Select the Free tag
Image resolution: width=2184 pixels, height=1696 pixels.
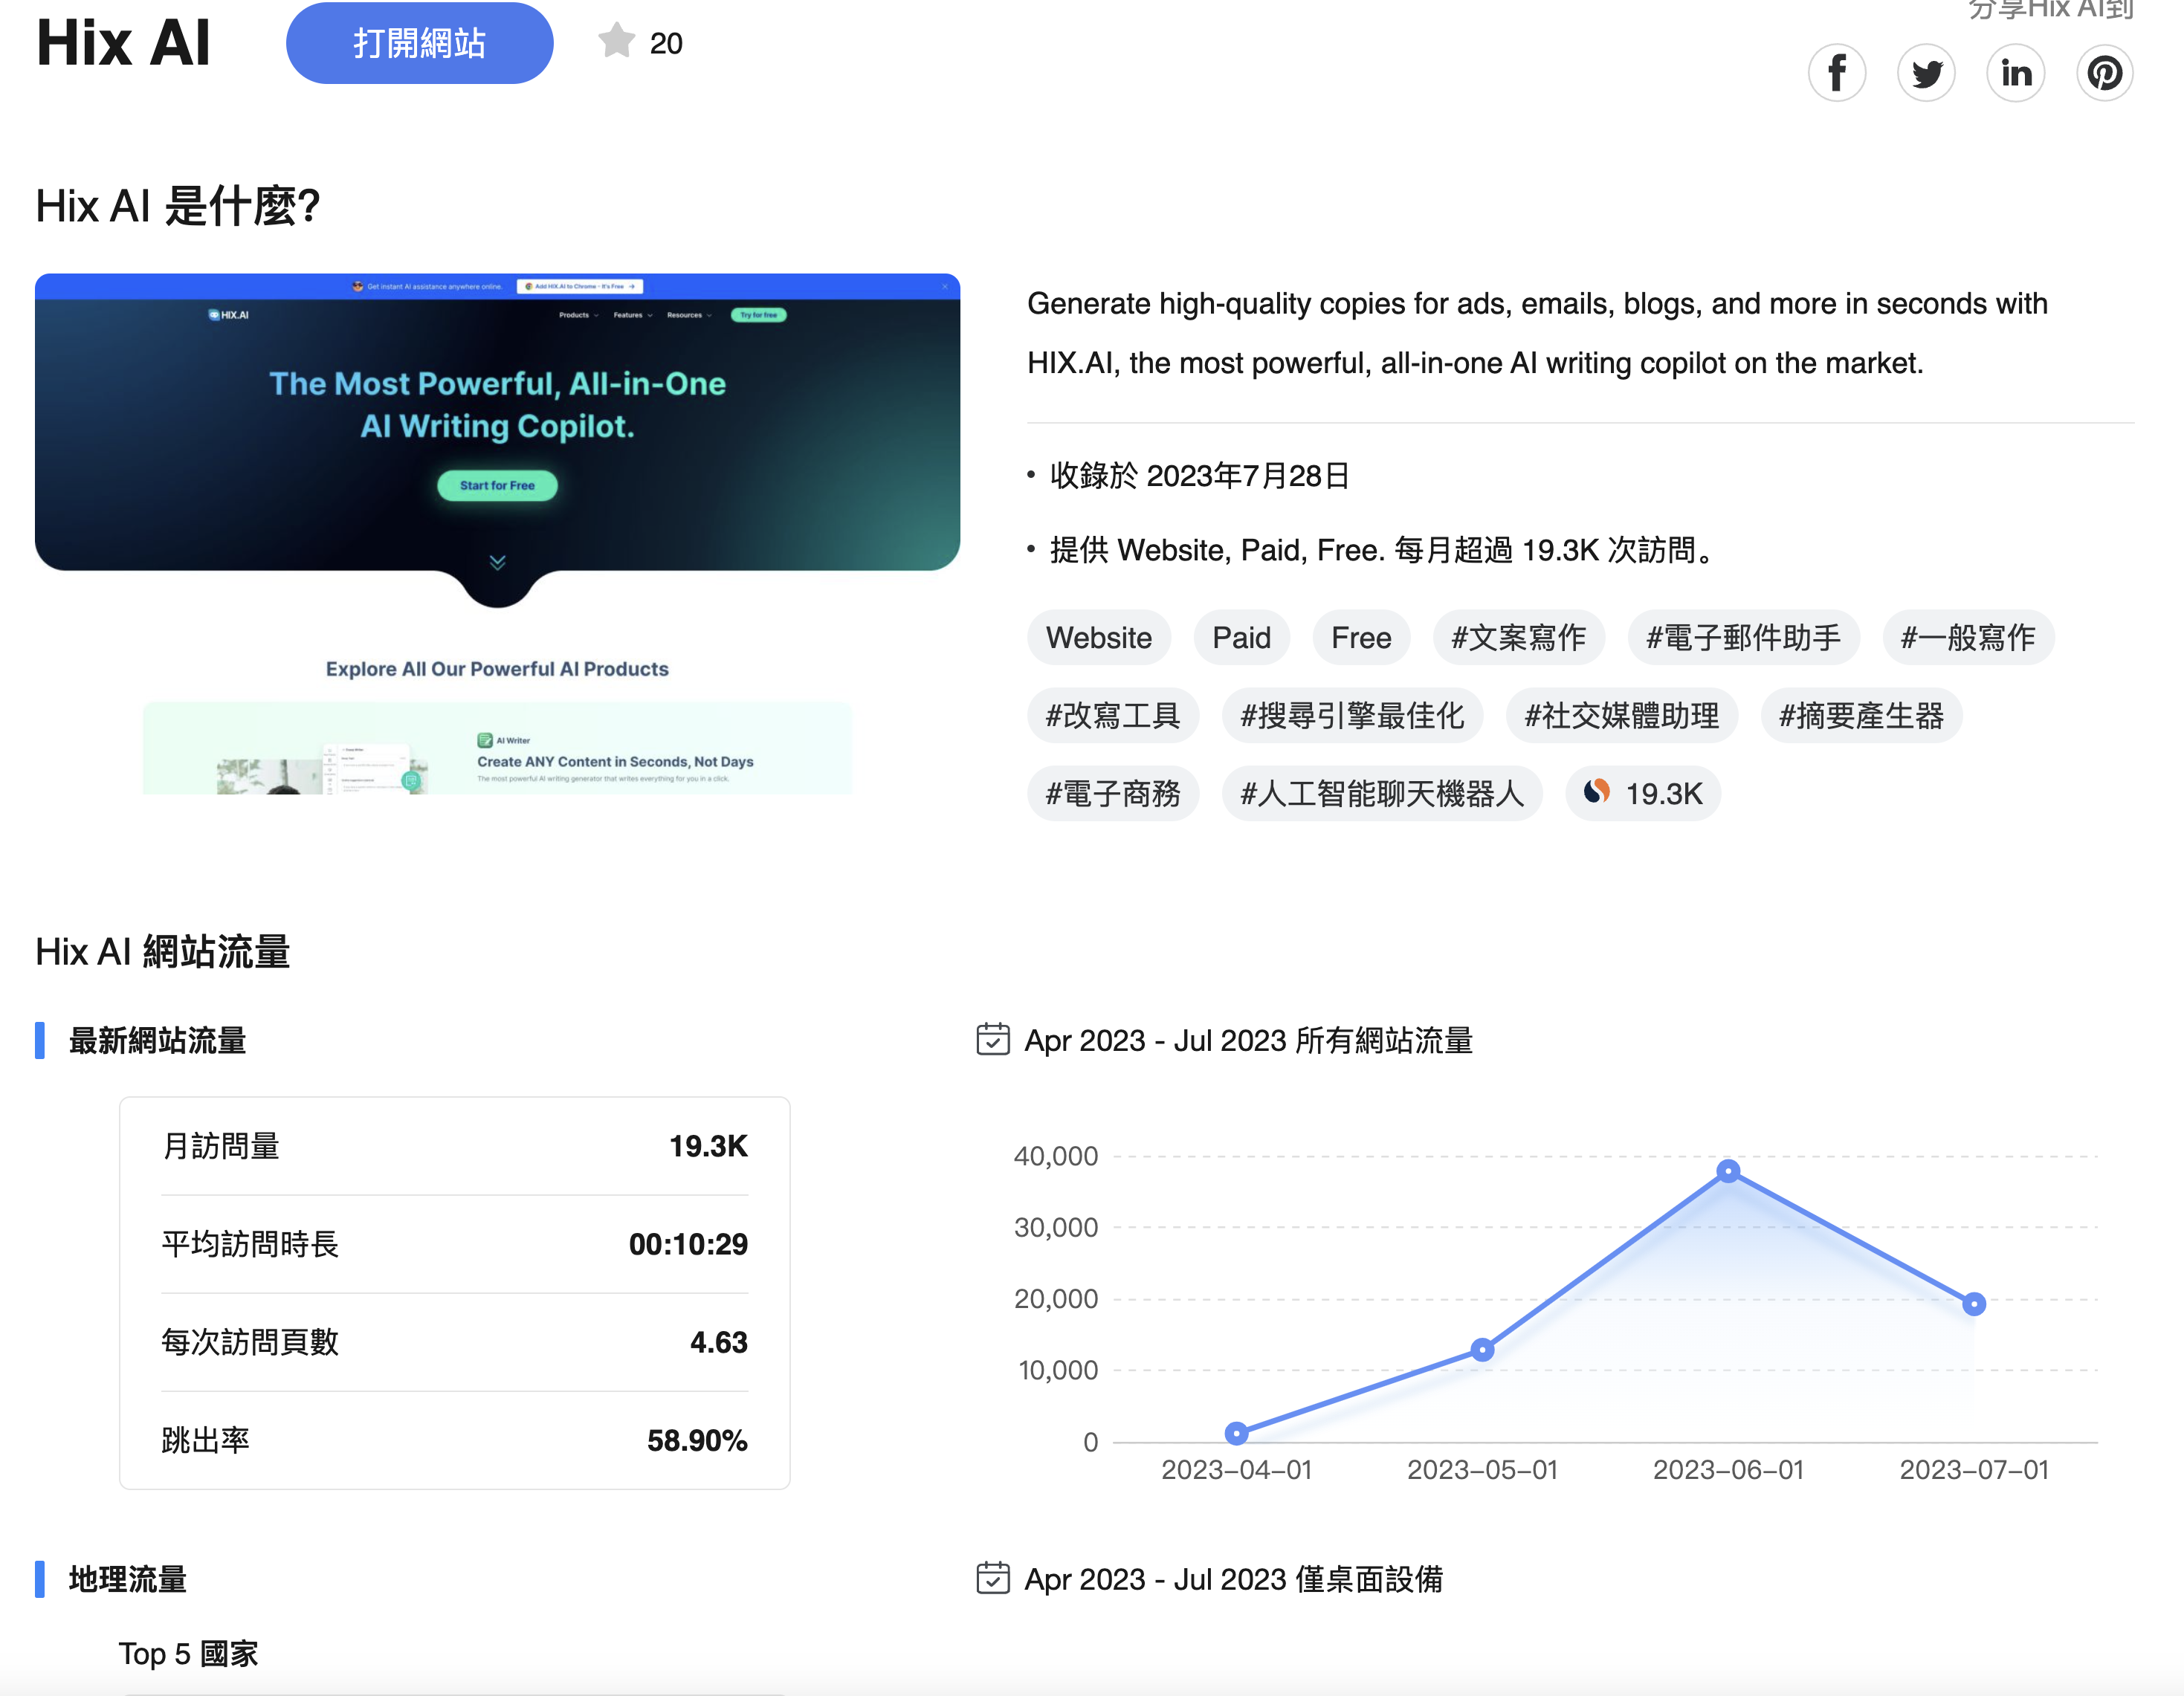click(x=1360, y=638)
